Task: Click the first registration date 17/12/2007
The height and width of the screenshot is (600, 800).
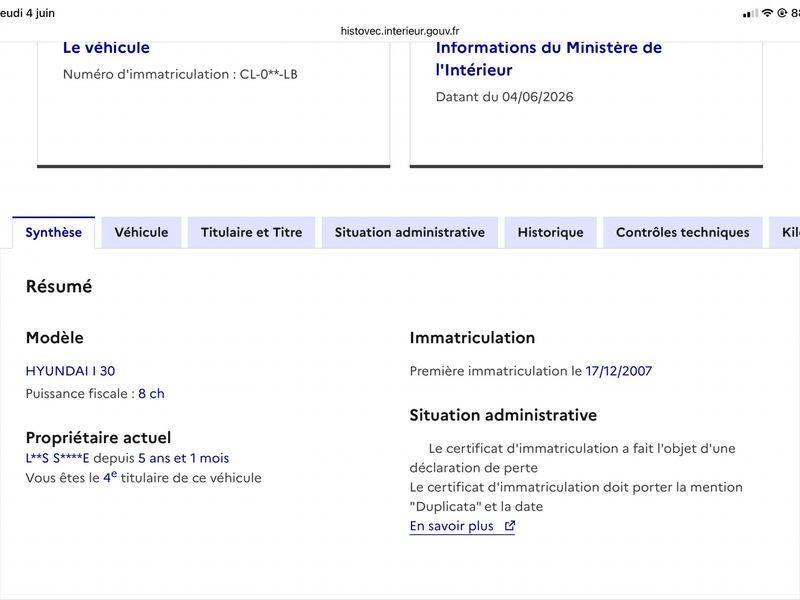Action: pos(618,371)
